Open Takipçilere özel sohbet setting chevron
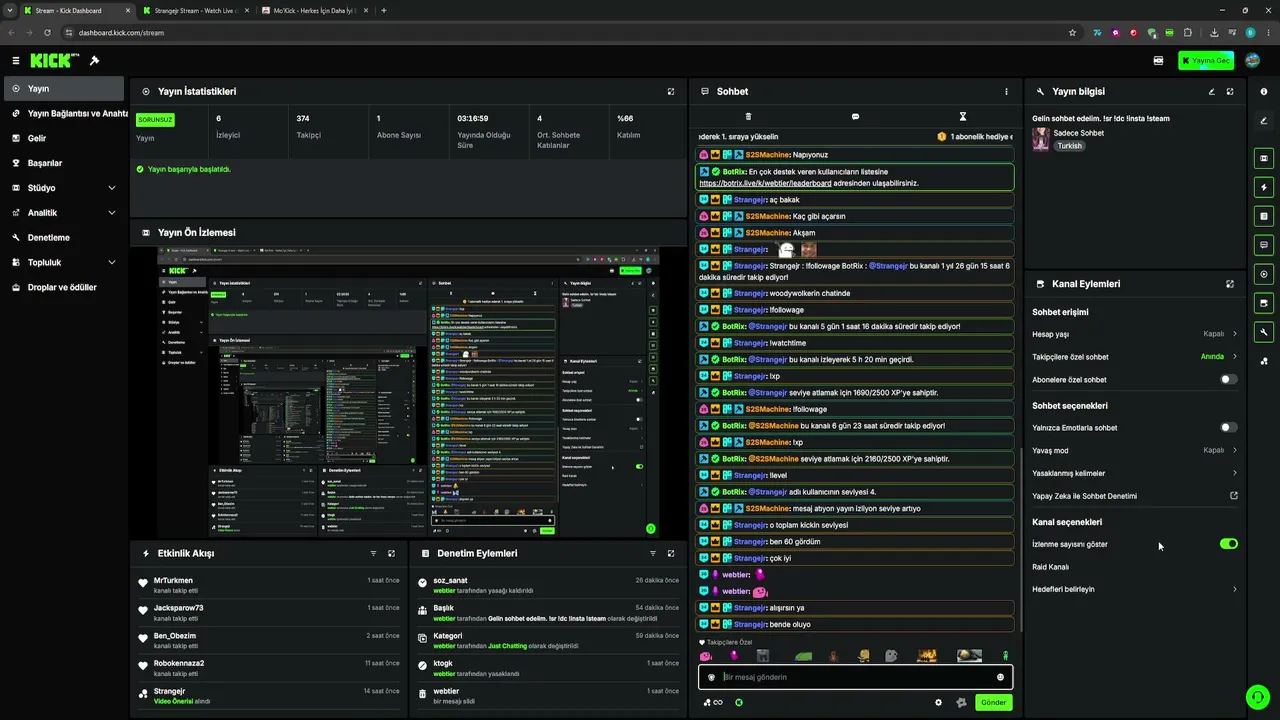 click(x=1235, y=357)
